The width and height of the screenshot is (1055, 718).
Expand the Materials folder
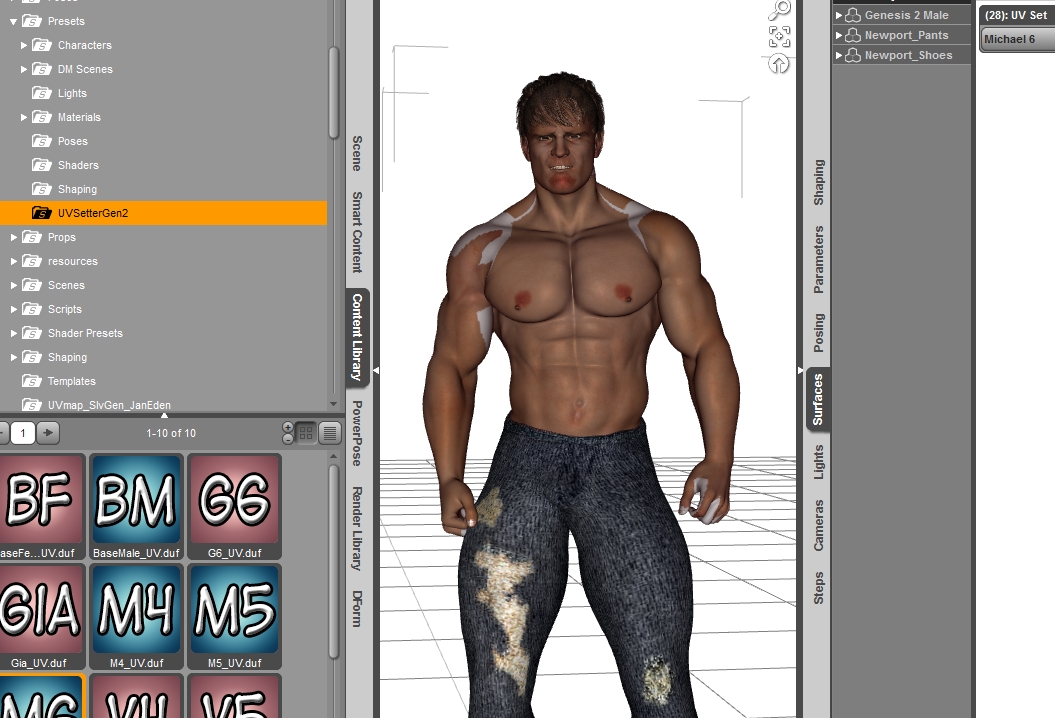click(x=24, y=117)
